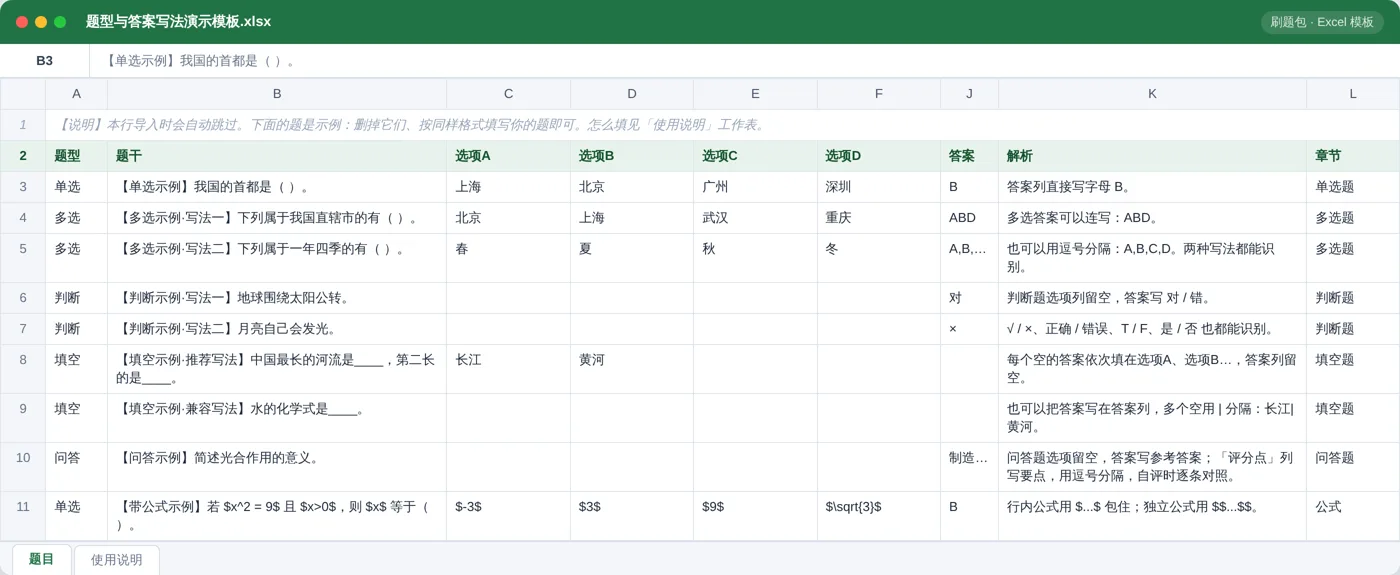
Task: Click the 问答 type cell in row 10
Action: (76, 467)
